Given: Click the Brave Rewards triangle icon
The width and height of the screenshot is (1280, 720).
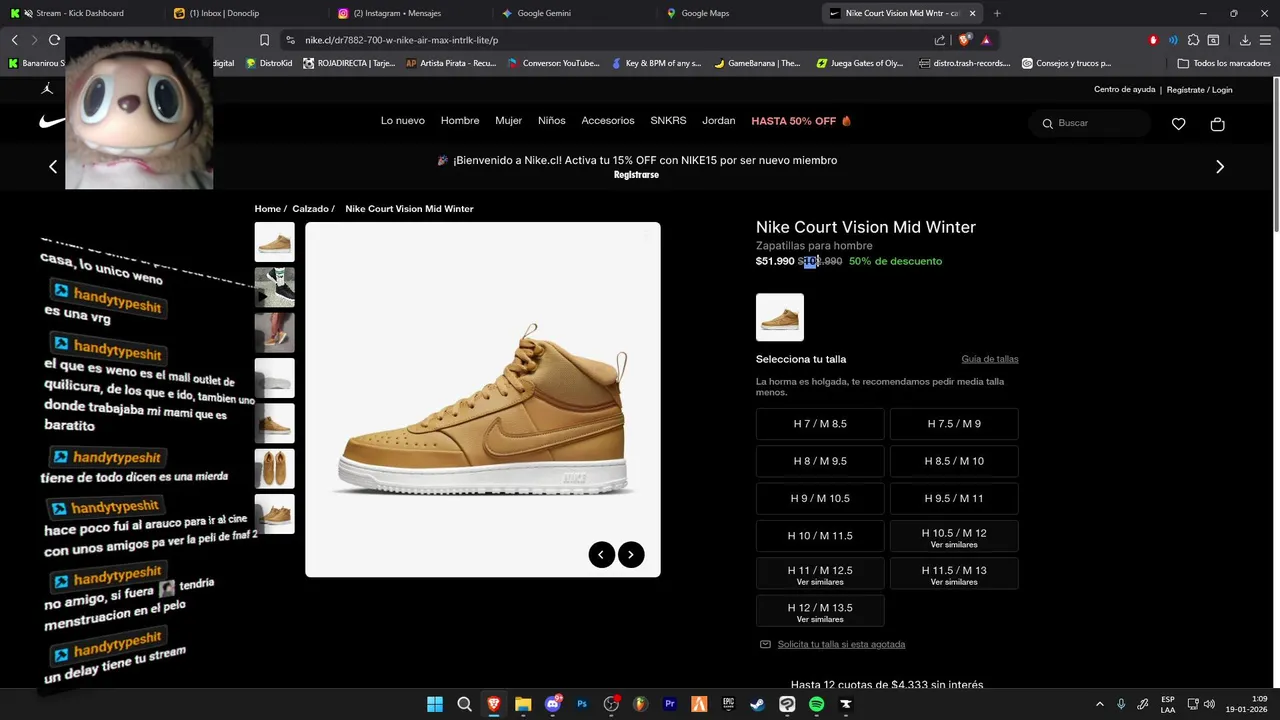Looking at the screenshot, I should click(986, 40).
